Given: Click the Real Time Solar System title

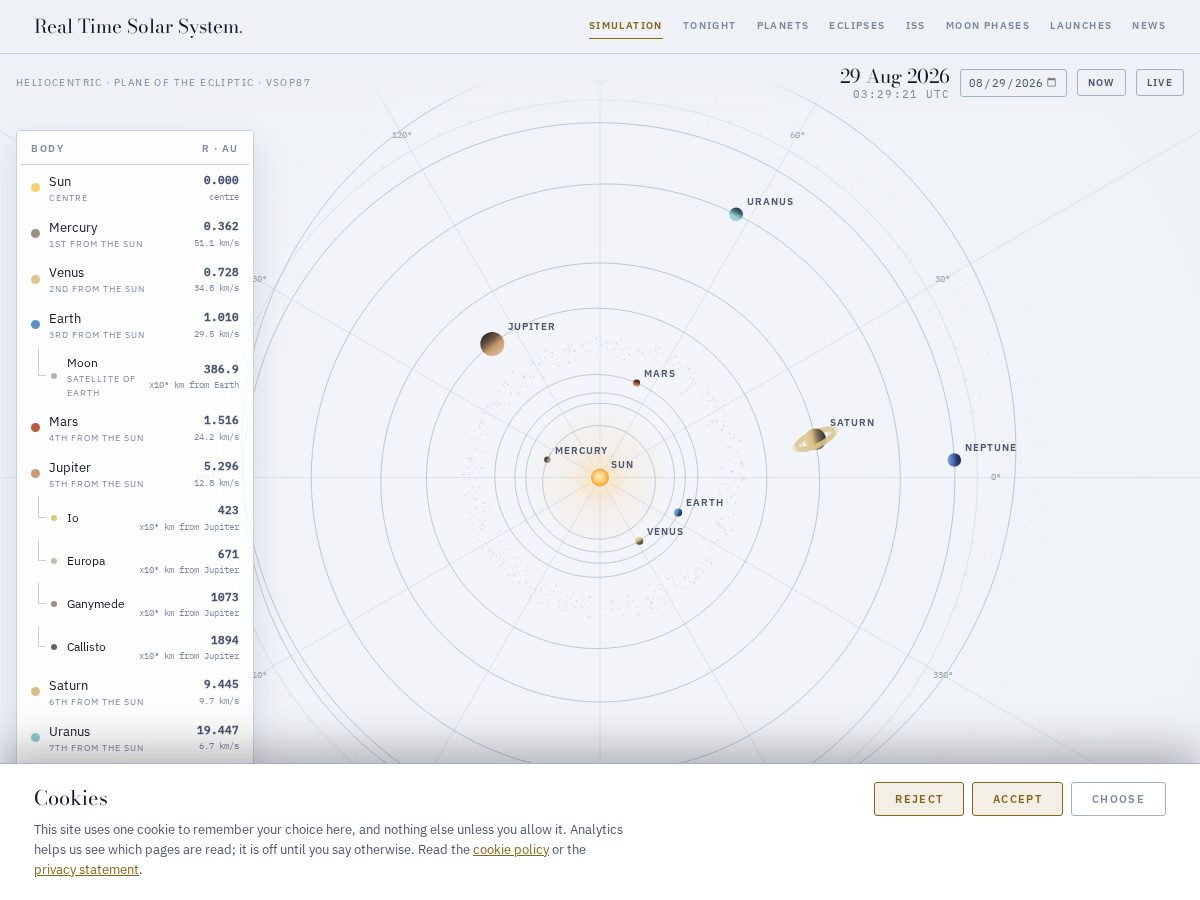Looking at the screenshot, I should pyautogui.click(x=138, y=27).
